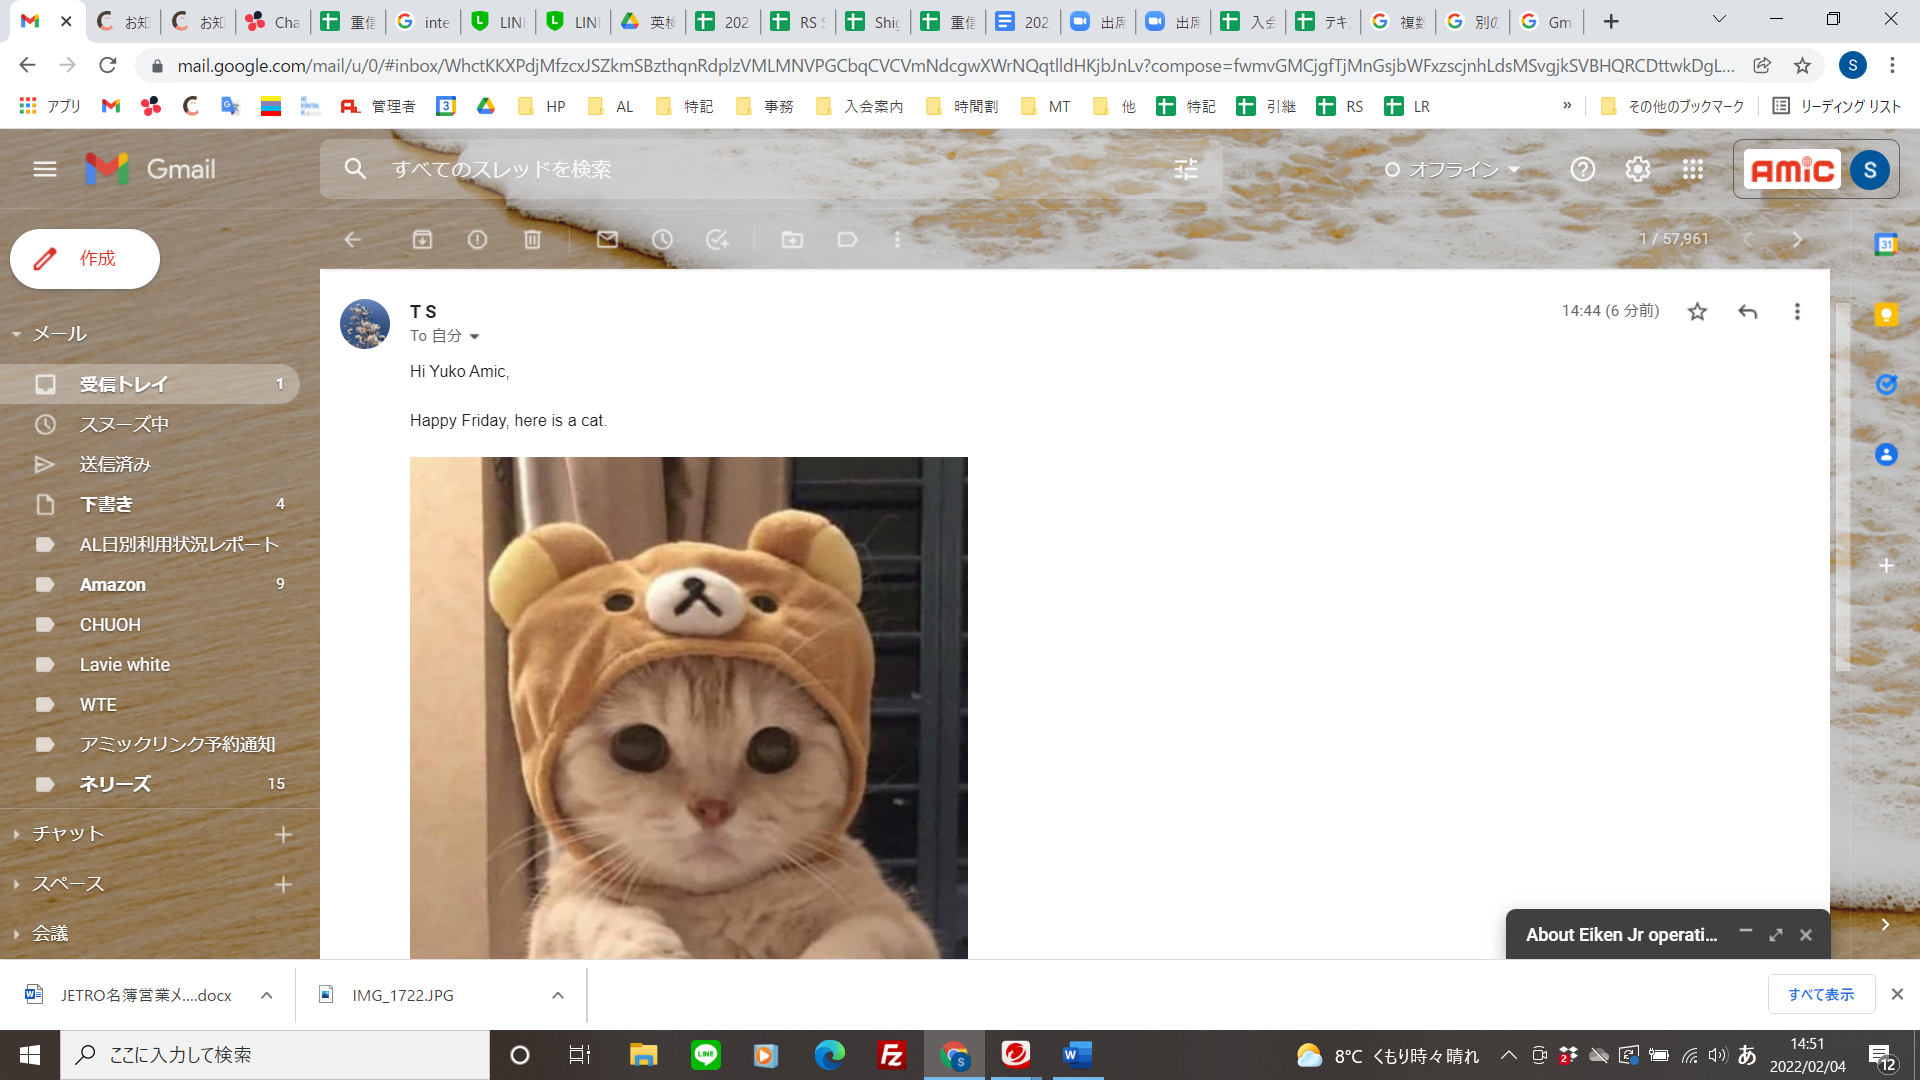
Task: Open the 管理者 bookmark
Action: [378, 106]
